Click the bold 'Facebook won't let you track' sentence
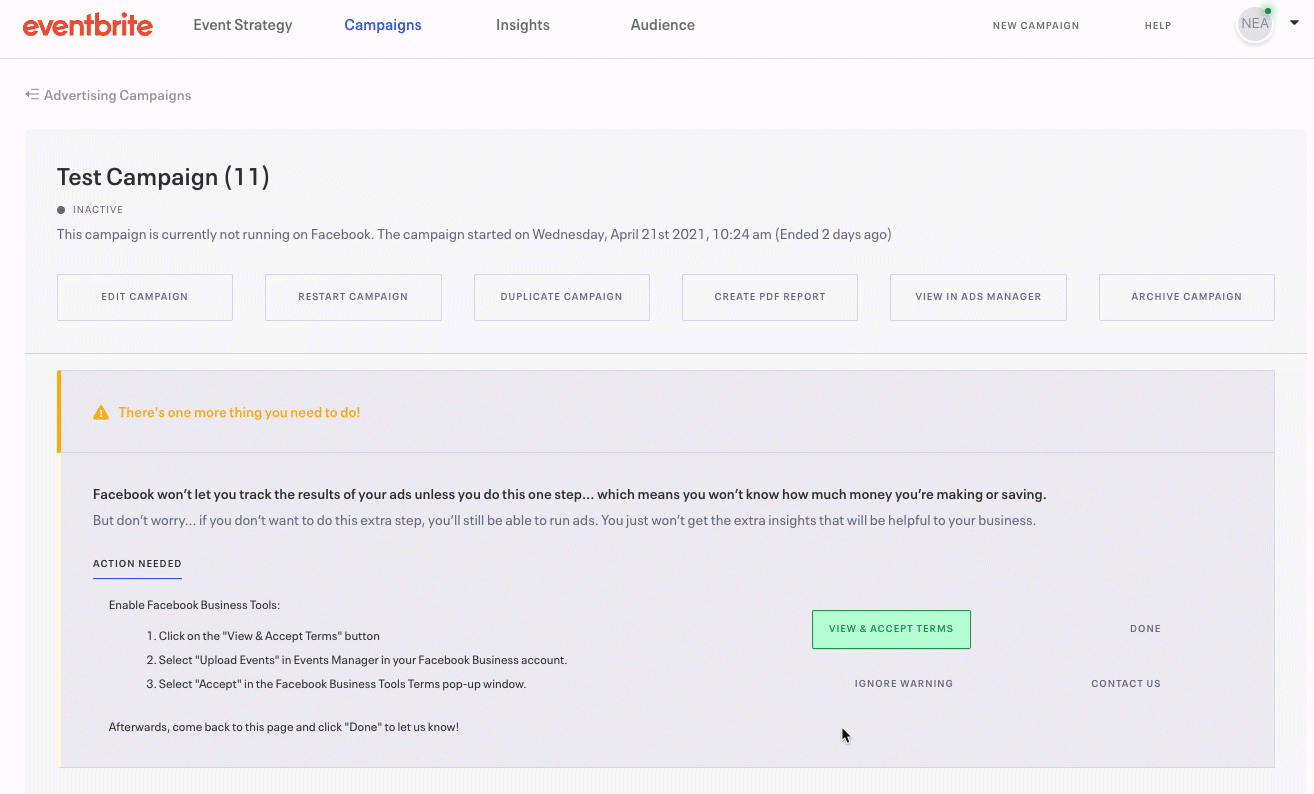This screenshot has height=794, width=1314. tap(570, 494)
